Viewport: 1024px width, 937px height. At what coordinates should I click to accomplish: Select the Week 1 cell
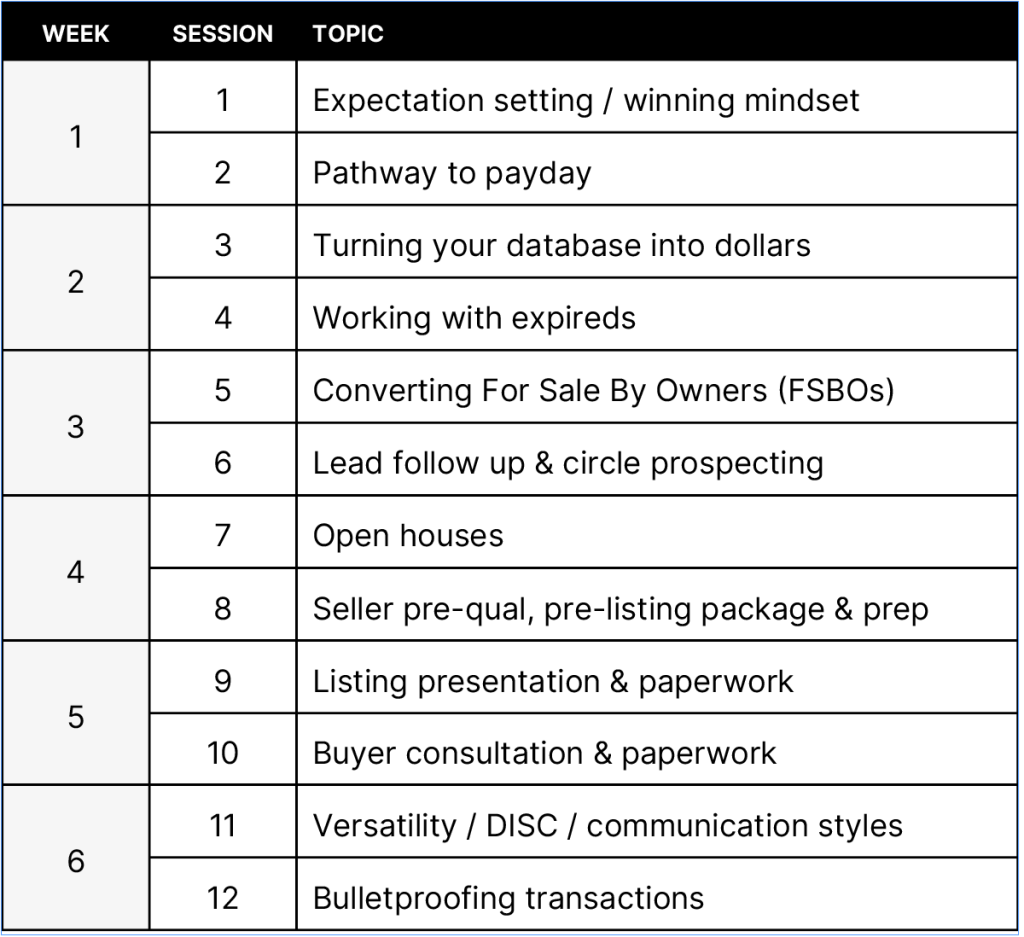tap(76, 136)
